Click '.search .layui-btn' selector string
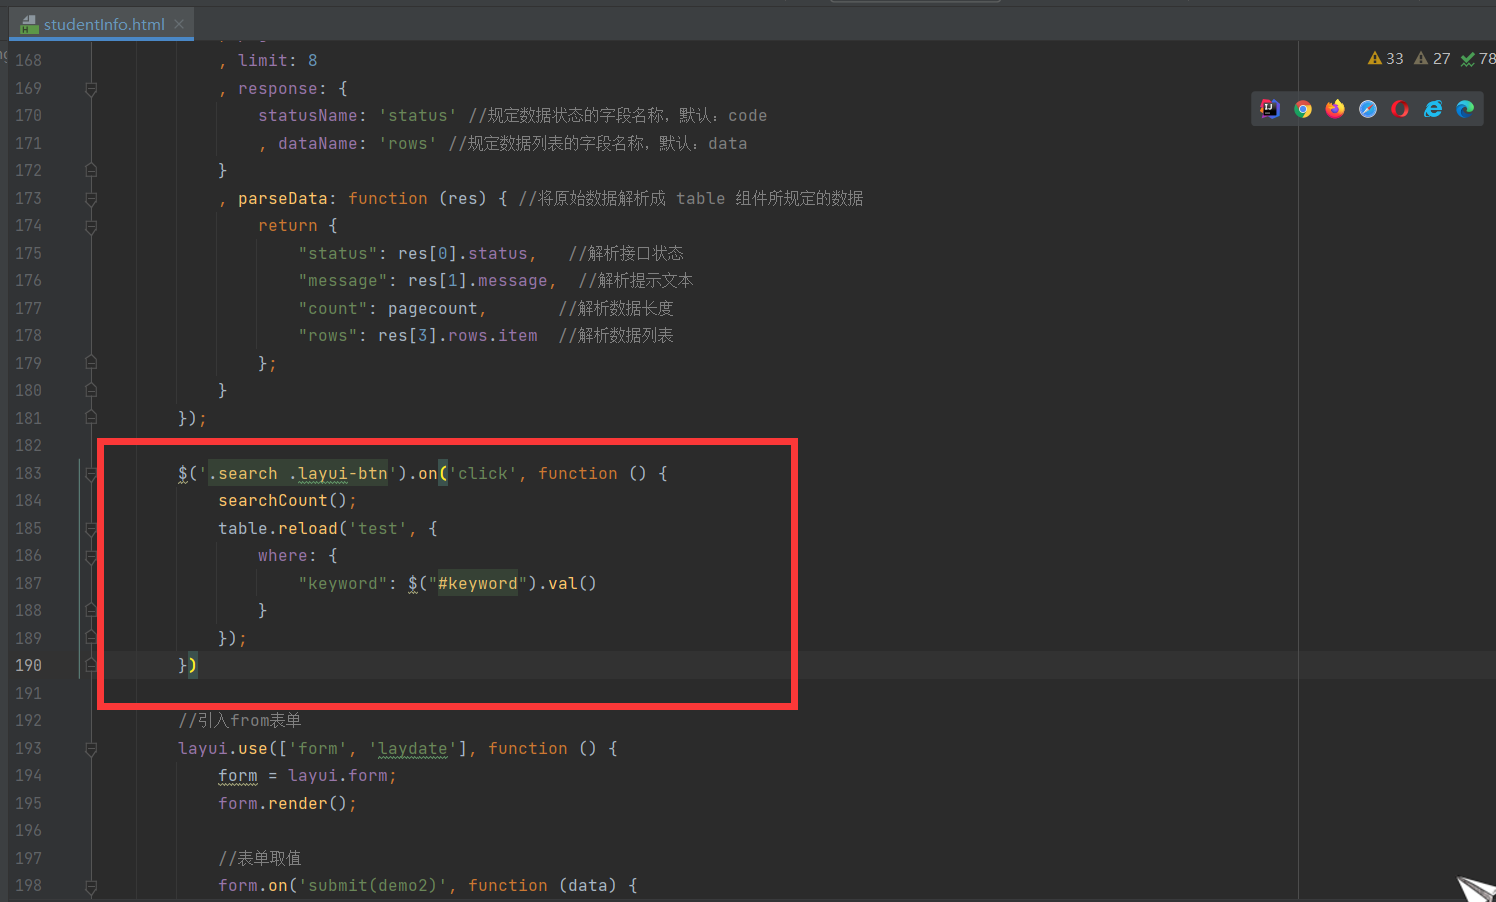This screenshot has height=902, width=1496. click(x=298, y=474)
